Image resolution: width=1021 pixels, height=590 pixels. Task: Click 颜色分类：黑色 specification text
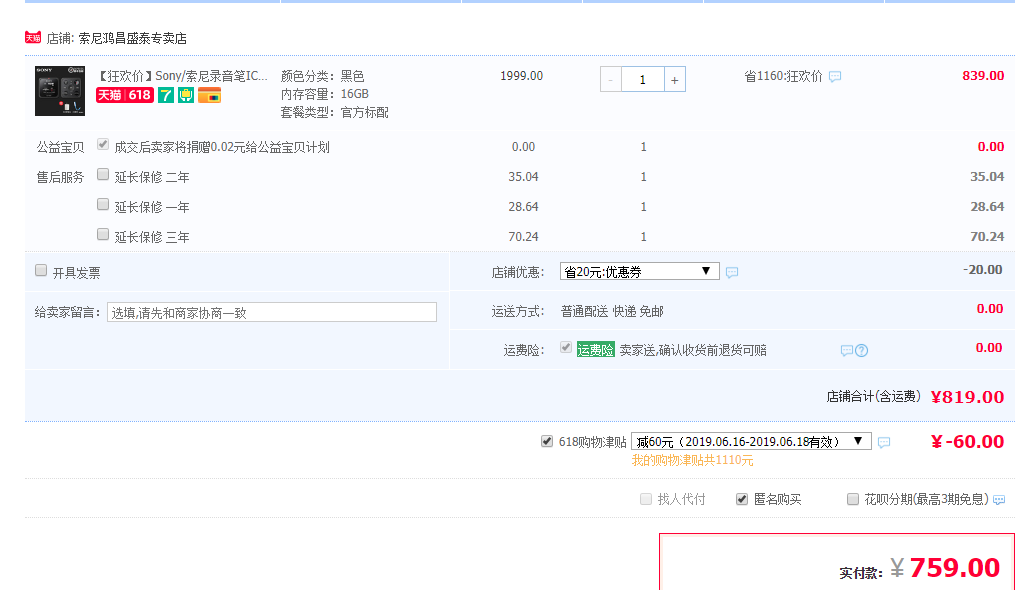322,76
